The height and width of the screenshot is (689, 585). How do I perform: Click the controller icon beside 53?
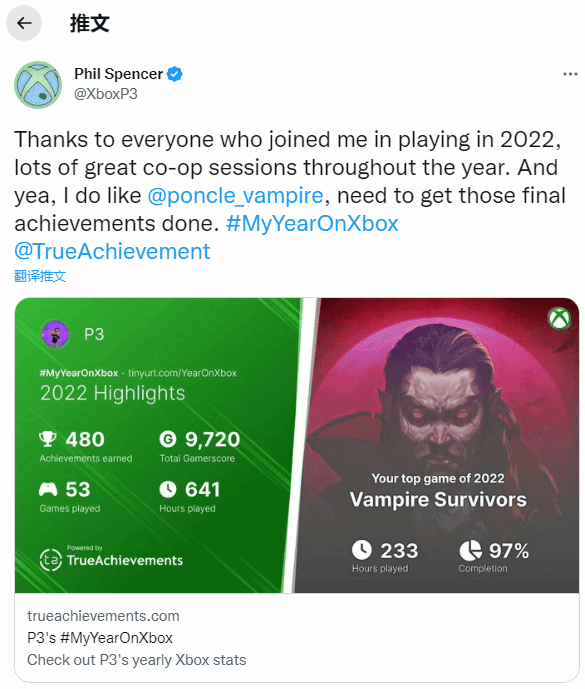tap(48, 489)
